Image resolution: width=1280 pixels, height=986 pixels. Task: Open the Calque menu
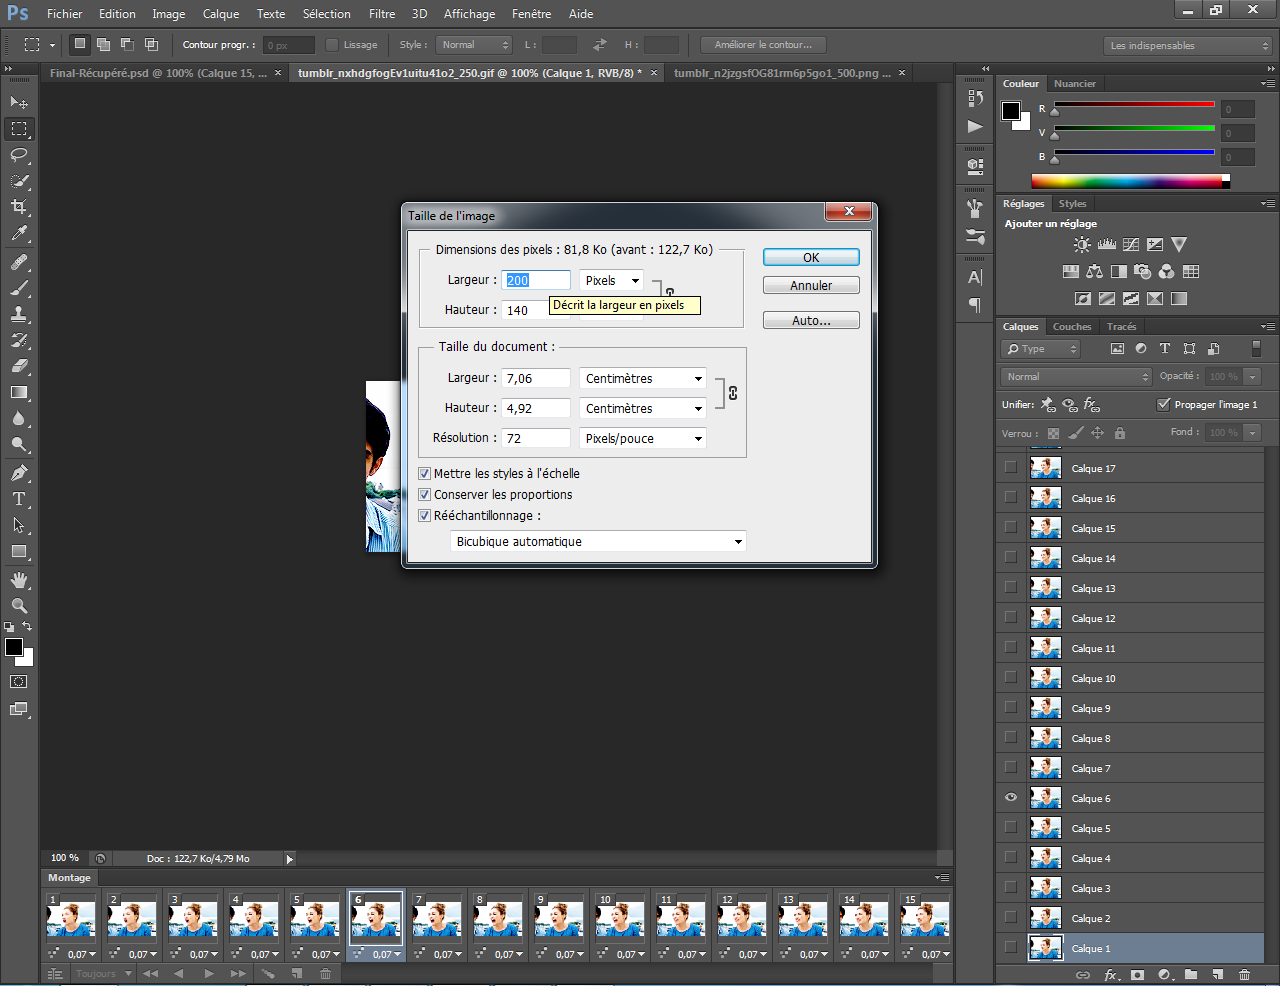[x=221, y=14]
